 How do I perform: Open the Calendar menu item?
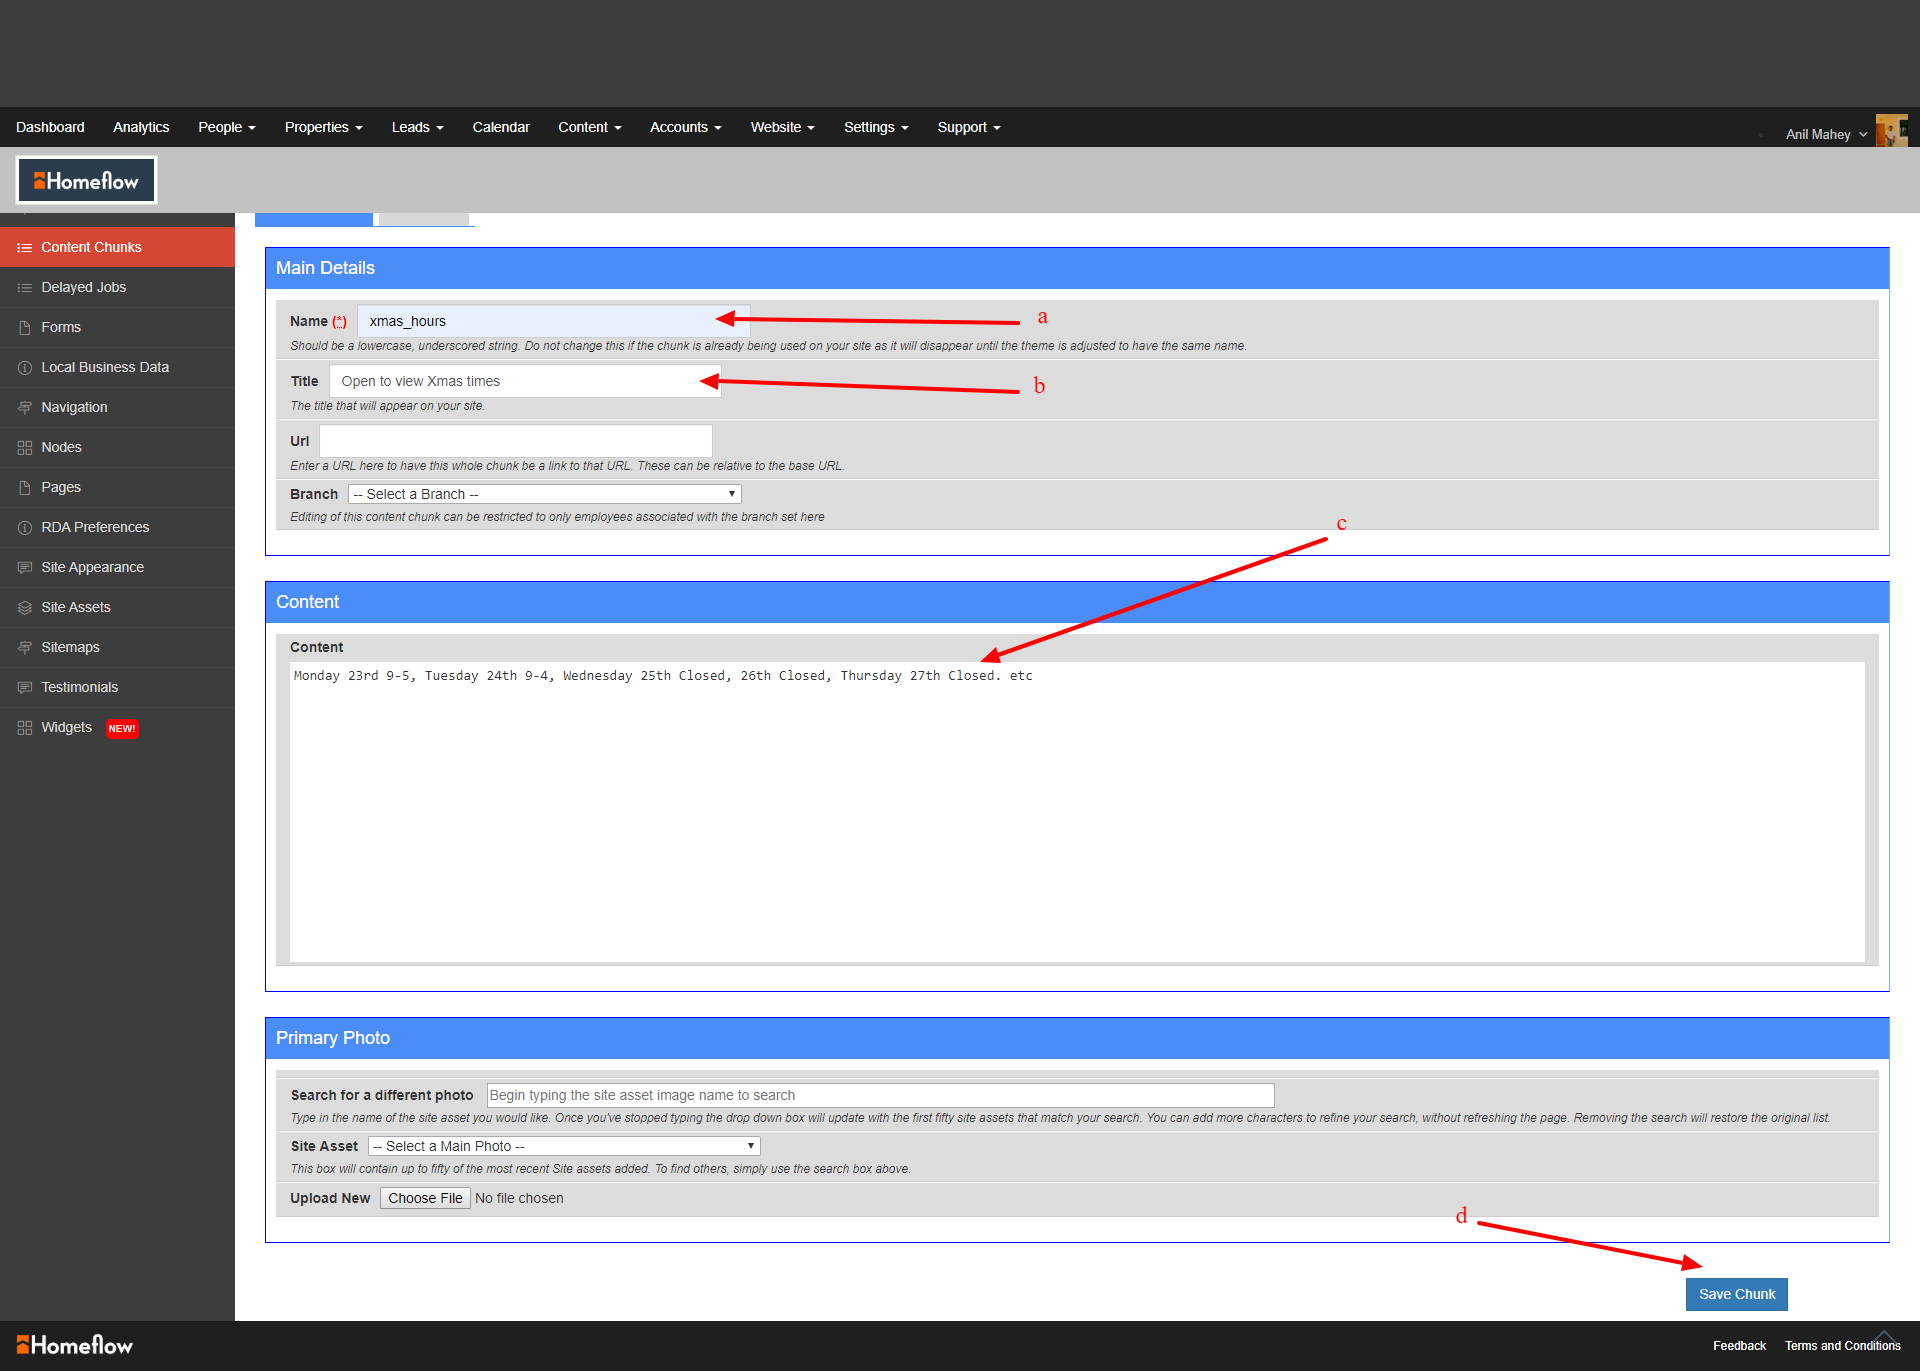500,127
